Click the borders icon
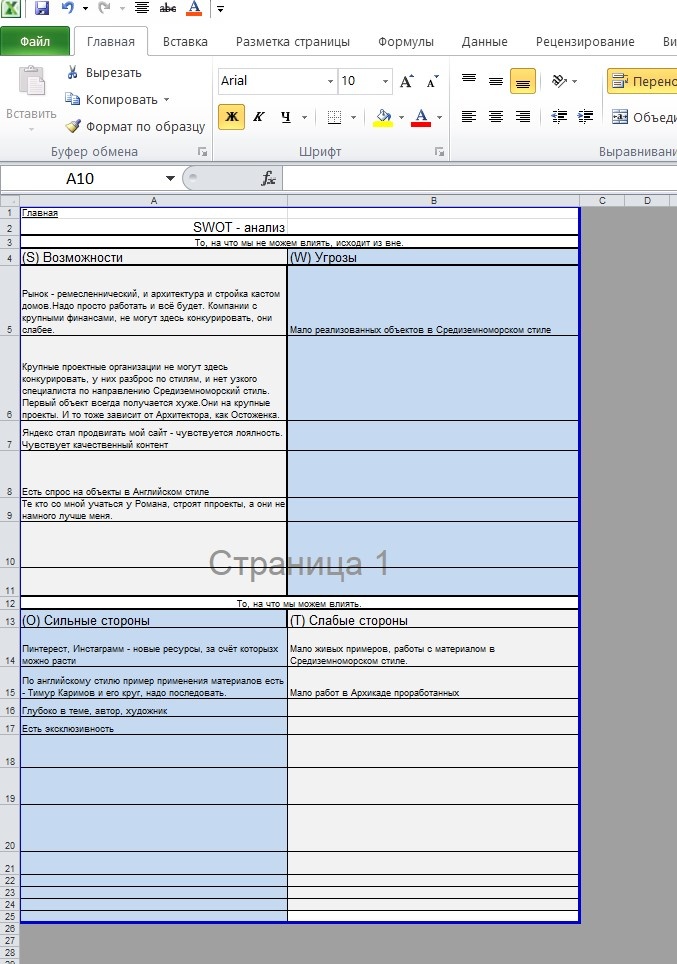 click(x=335, y=117)
